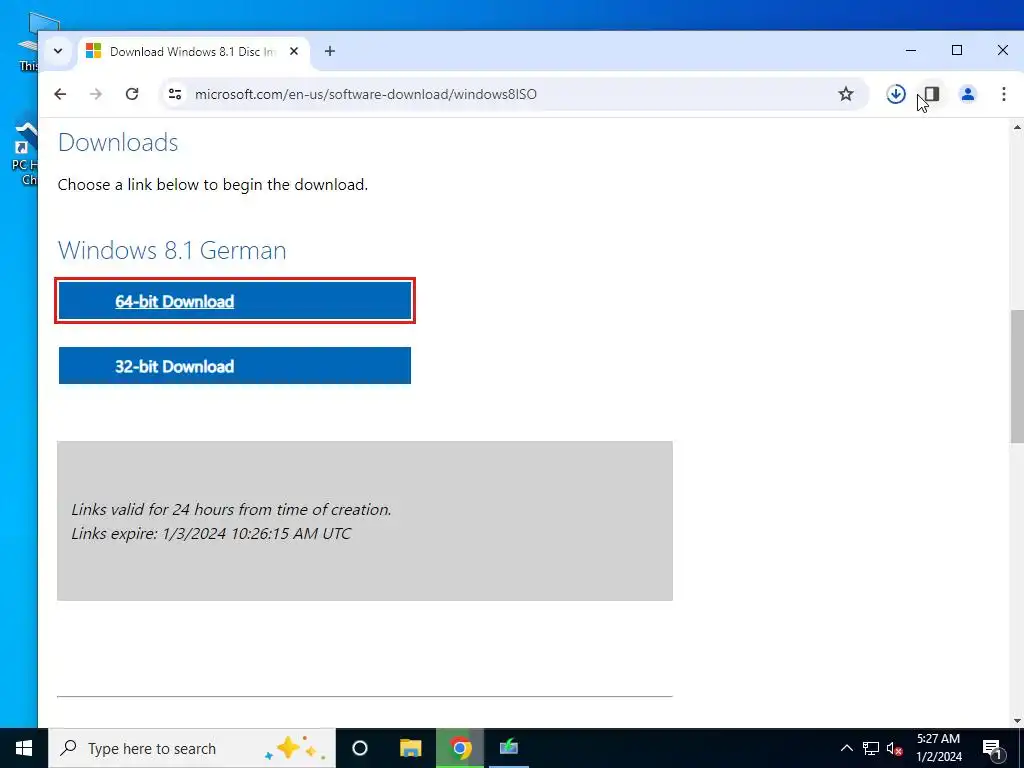This screenshot has width=1024, height=768.
Task: Close the Download Windows 8.1 tab
Action: point(294,51)
